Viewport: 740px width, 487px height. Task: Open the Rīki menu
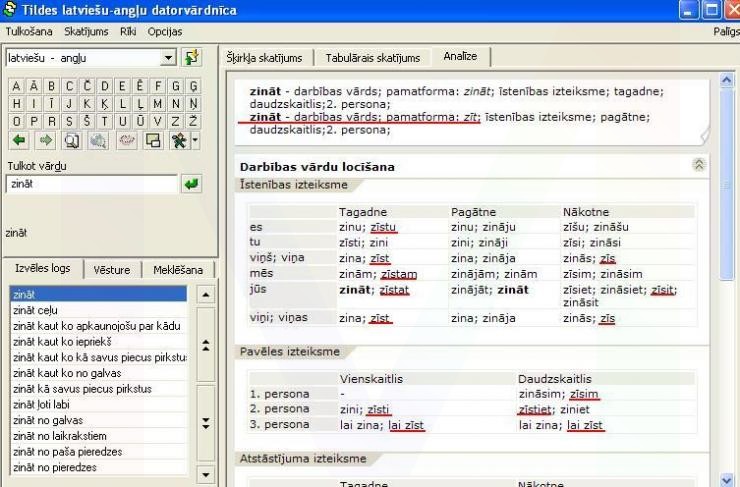128,32
